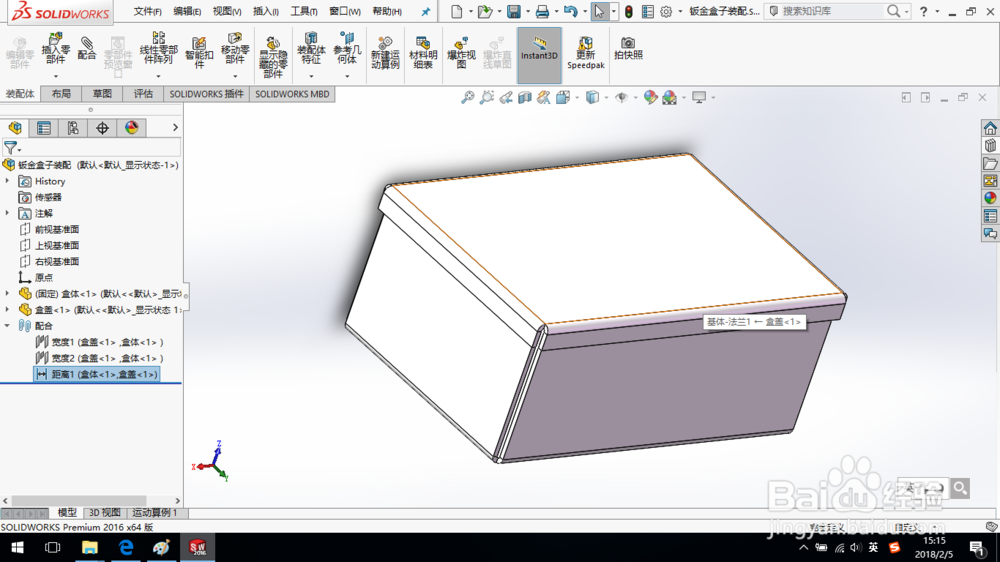Click the Insert Components icon
Image resolution: width=1000 pixels, height=562 pixels.
(55, 48)
